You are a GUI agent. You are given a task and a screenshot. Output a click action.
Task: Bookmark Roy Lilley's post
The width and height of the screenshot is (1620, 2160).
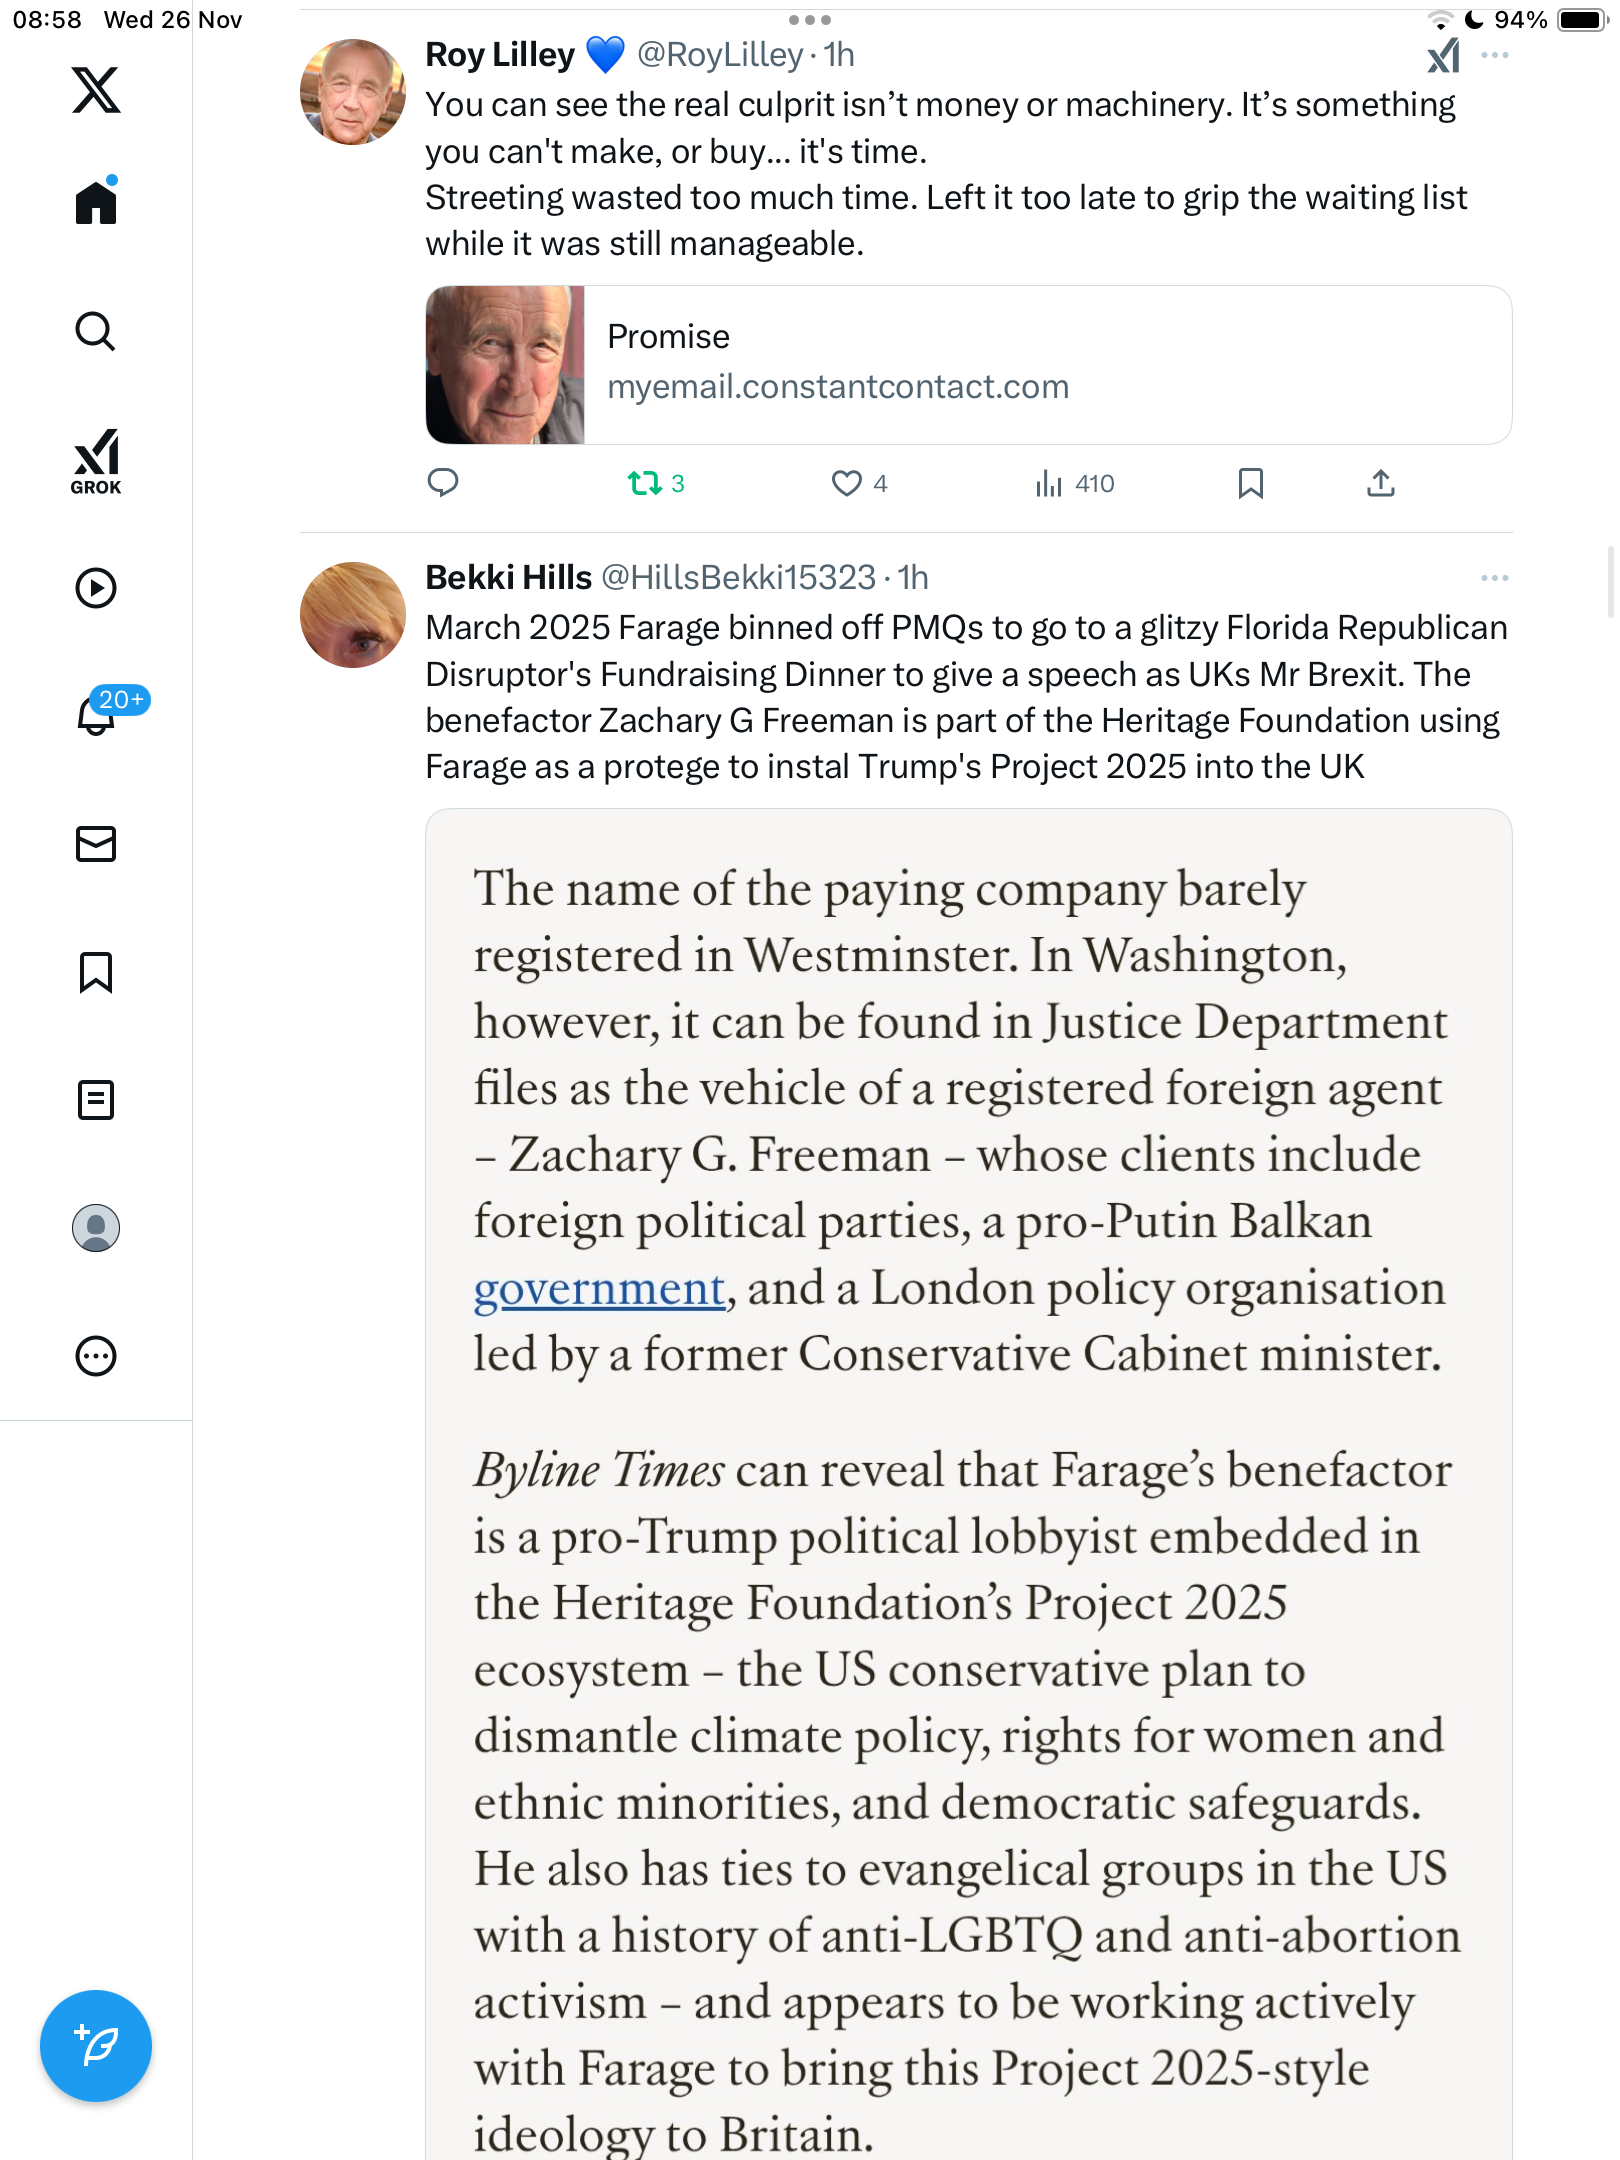pyautogui.click(x=1250, y=484)
